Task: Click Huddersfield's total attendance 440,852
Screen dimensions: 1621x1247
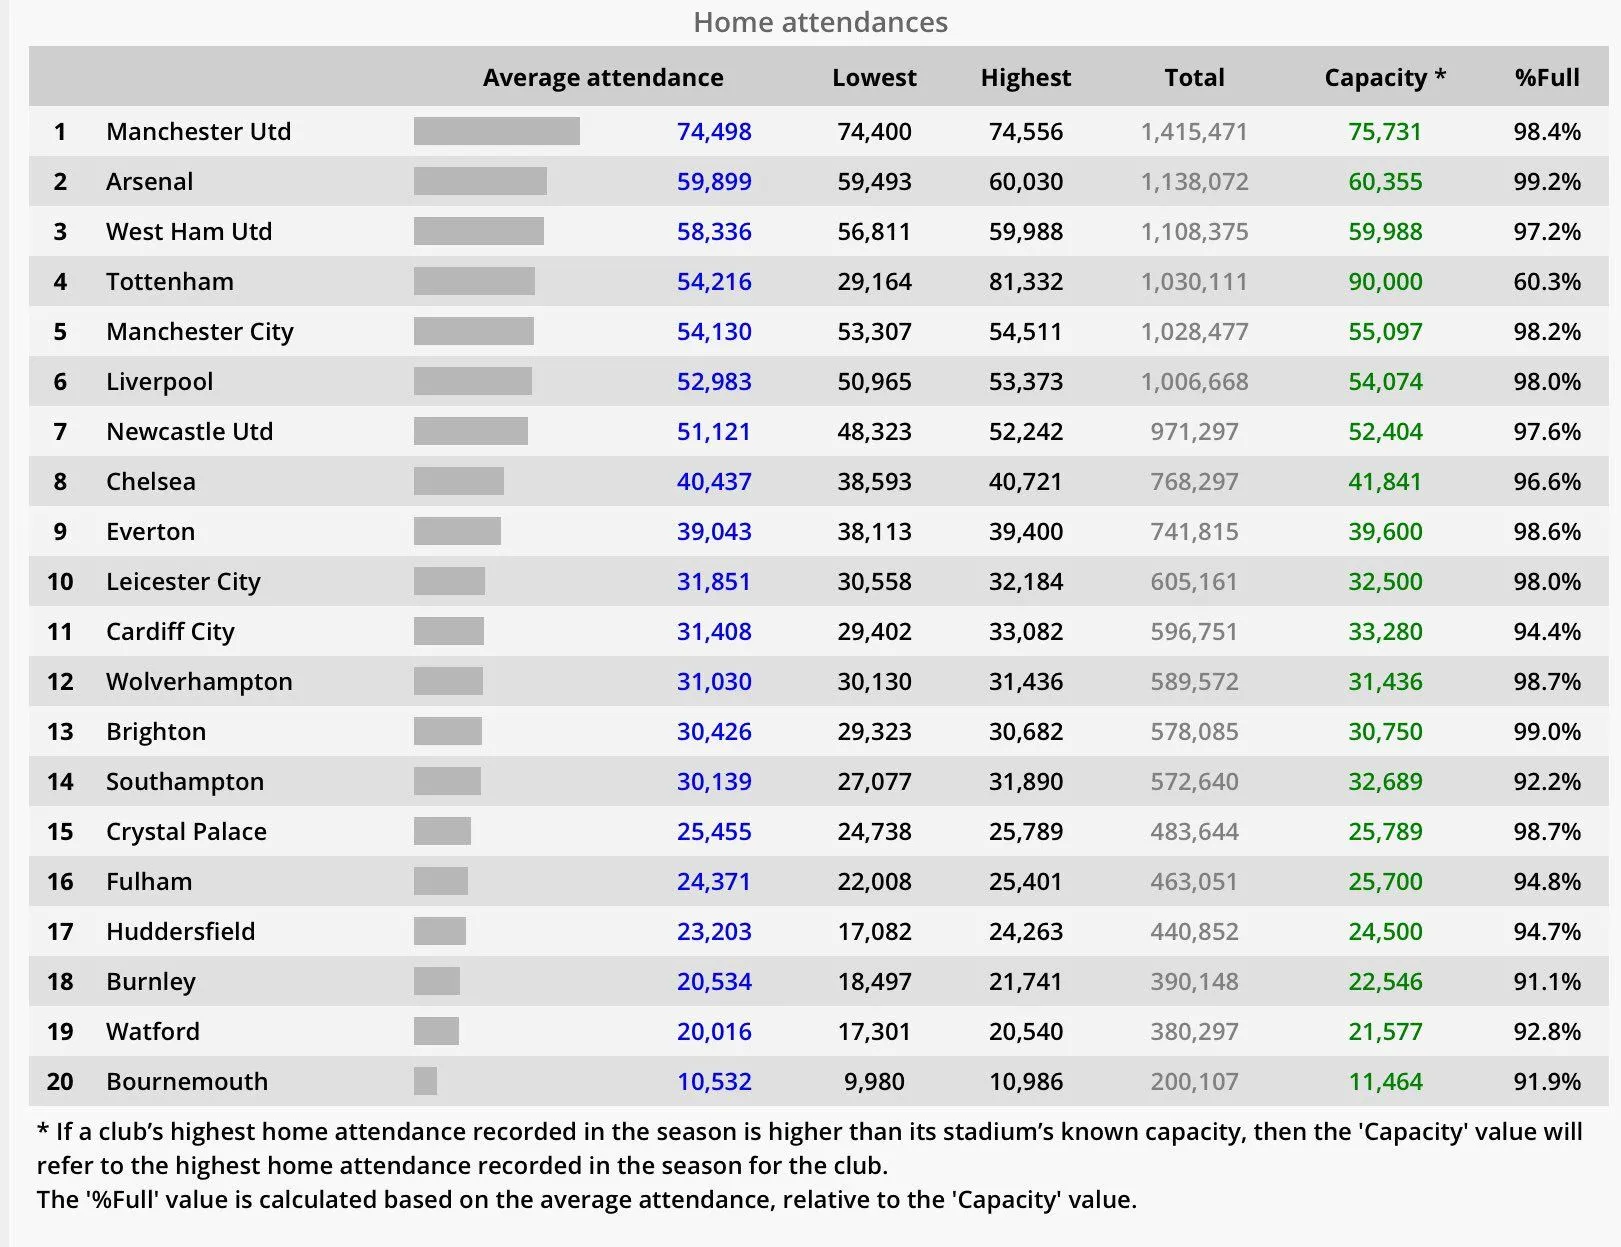Action: click(1194, 931)
